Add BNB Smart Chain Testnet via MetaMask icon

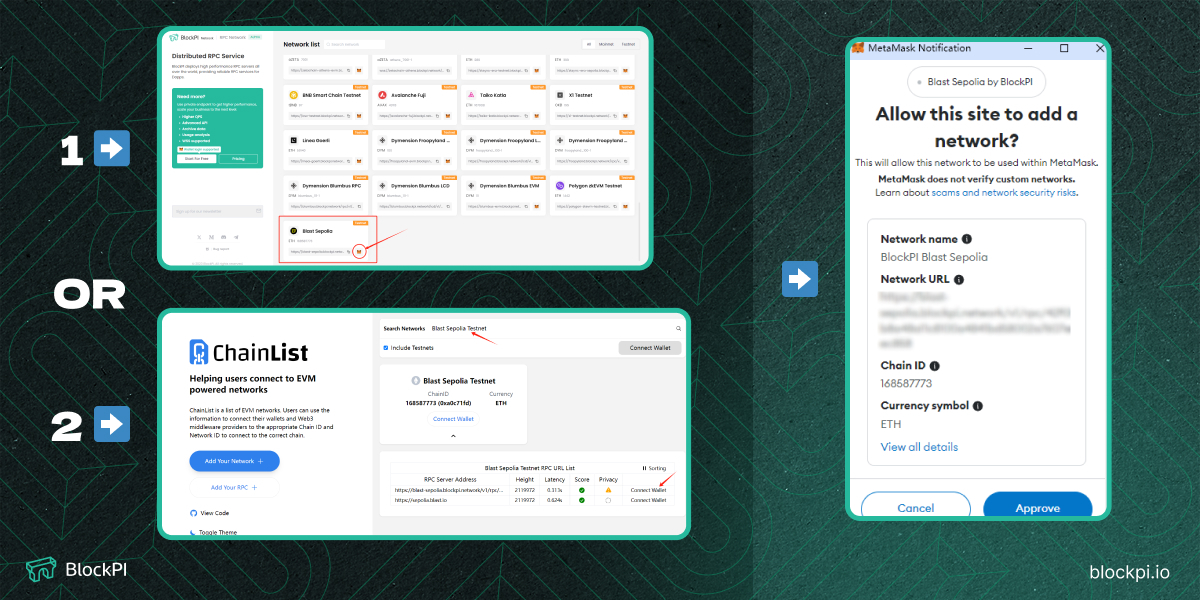359,116
